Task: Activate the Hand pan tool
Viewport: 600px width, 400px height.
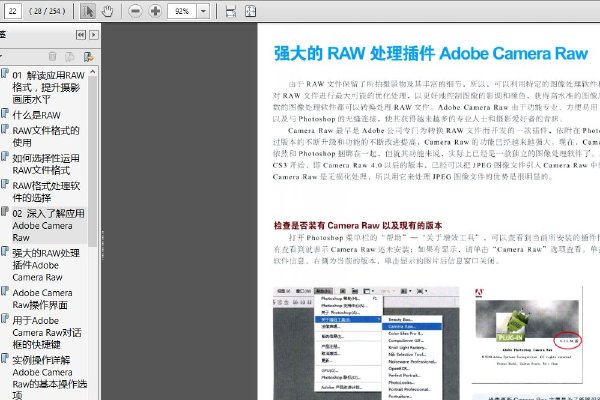Action: [x=108, y=11]
